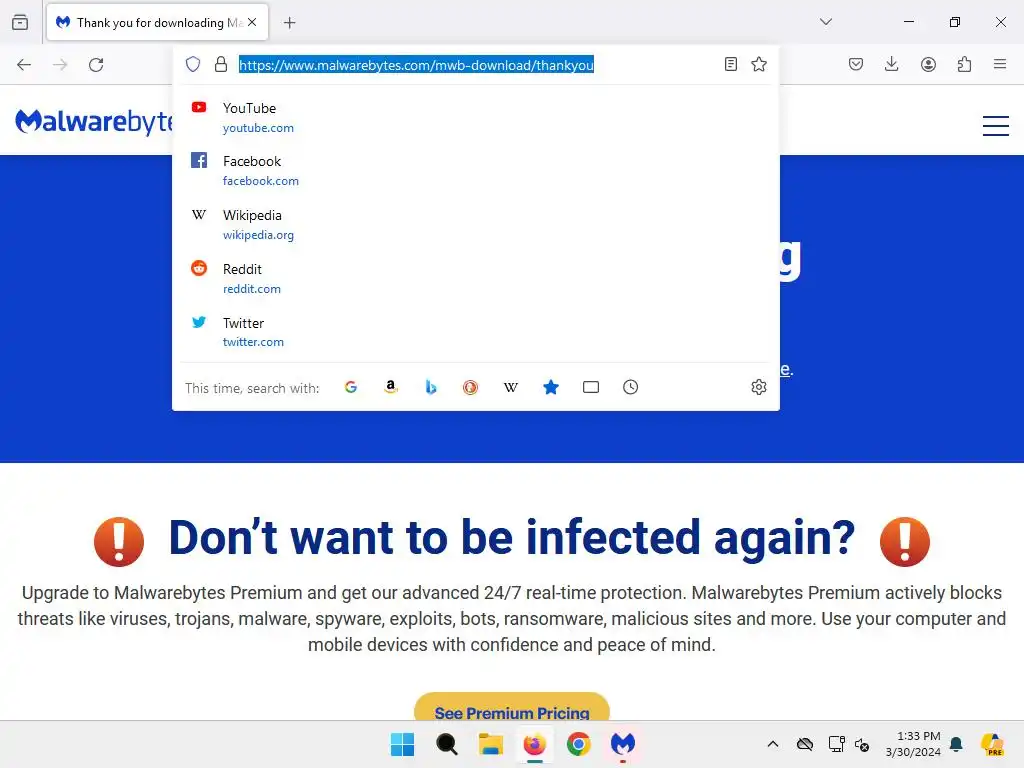Save page to Pocket
The image size is (1024, 768).
coord(856,64)
